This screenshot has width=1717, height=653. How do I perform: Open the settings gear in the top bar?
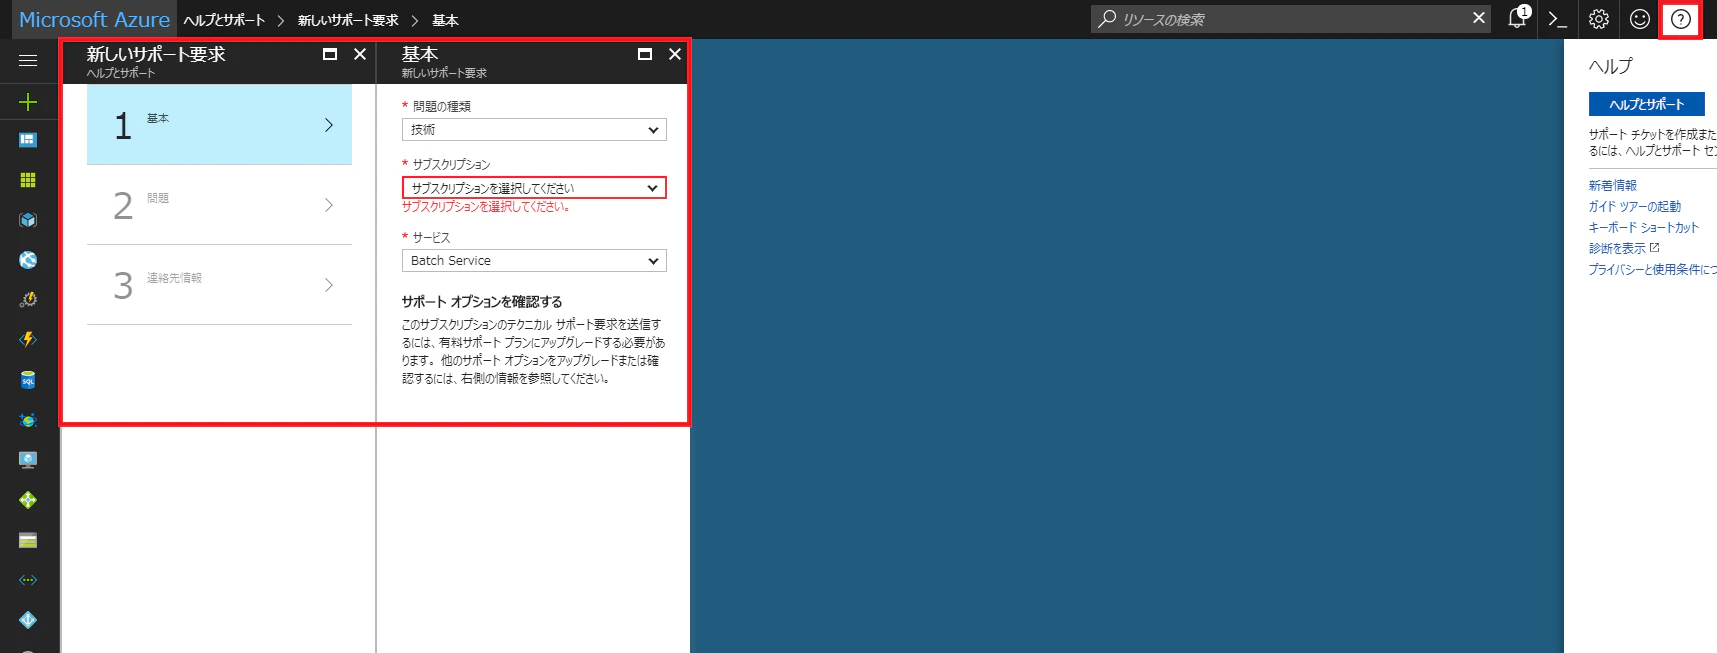[x=1599, y=19]
